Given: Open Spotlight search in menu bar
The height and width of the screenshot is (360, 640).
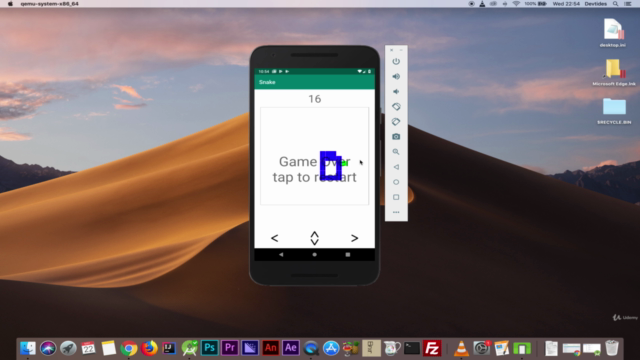Looking at the screenshot, I should (x=616, y=4).
